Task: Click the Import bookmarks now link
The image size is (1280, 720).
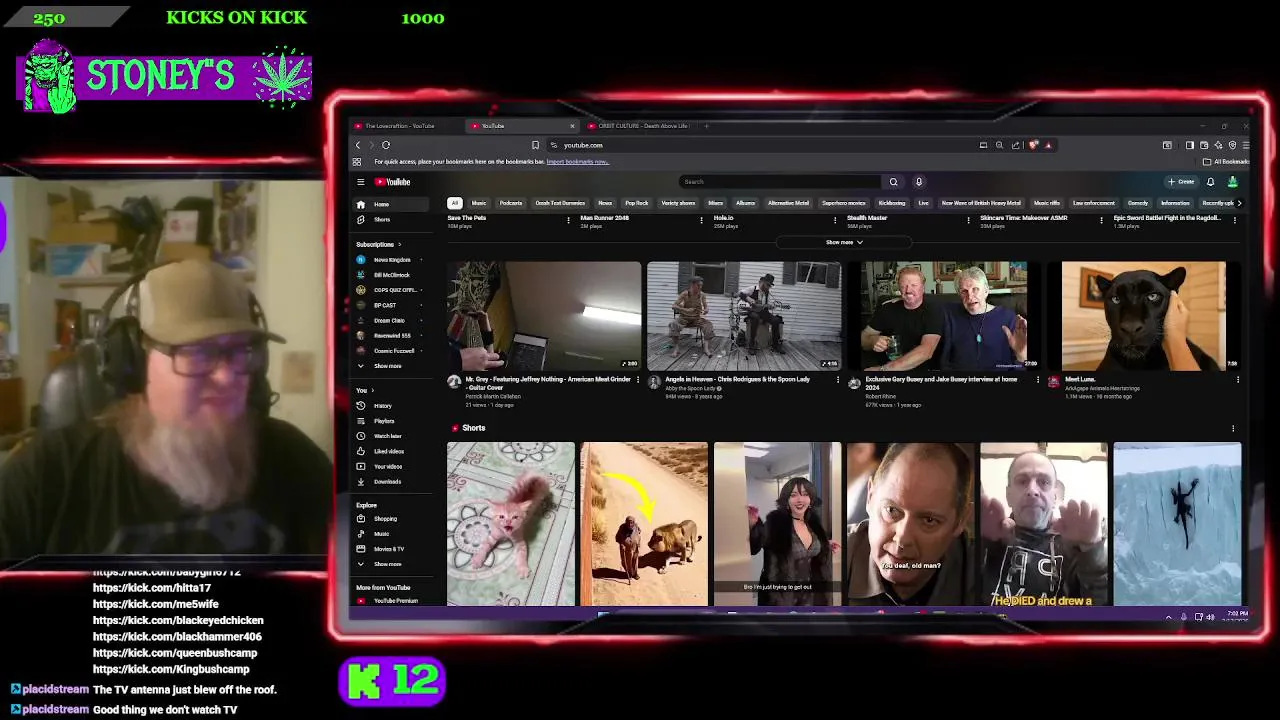Action: point(577,162)
